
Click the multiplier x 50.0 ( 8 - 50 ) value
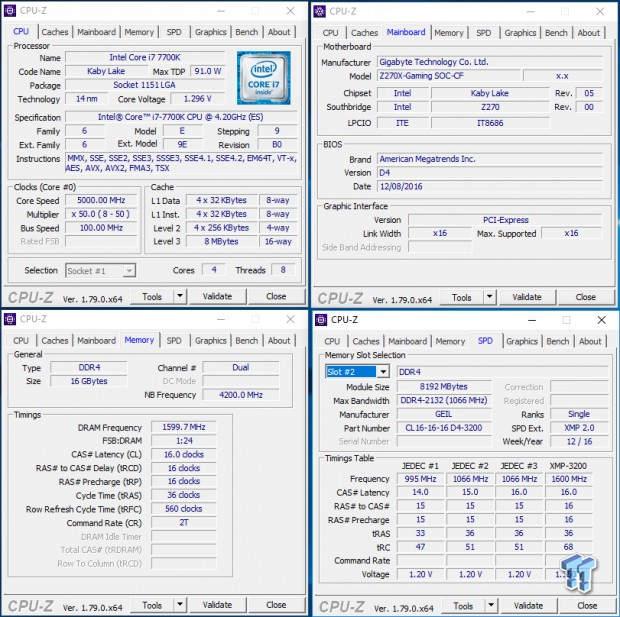coord(101,214)
